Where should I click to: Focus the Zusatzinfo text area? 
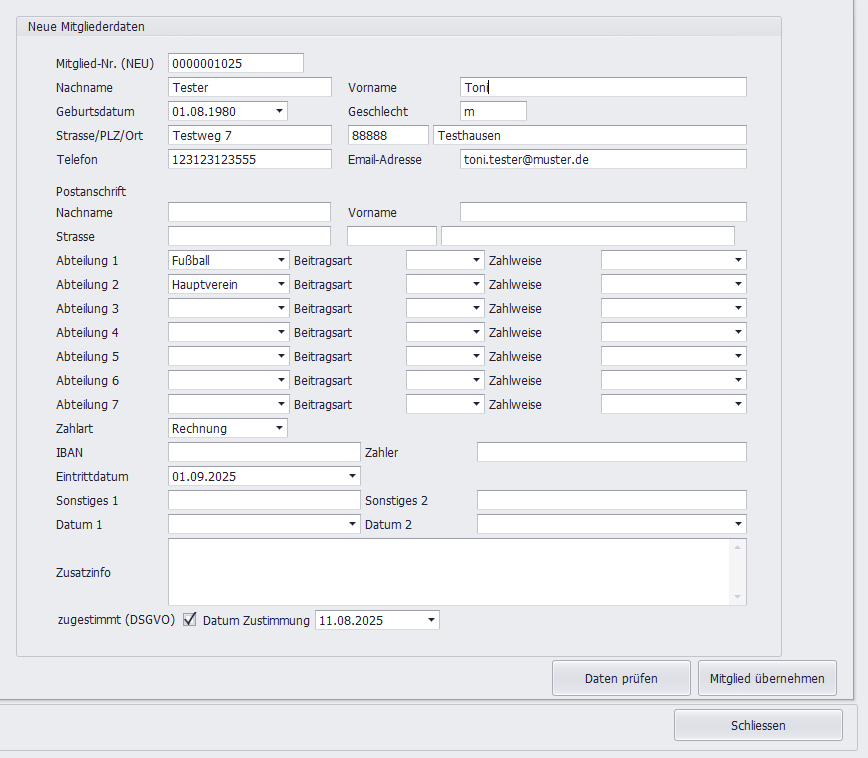pyautogui.click(x=450, y=572)
